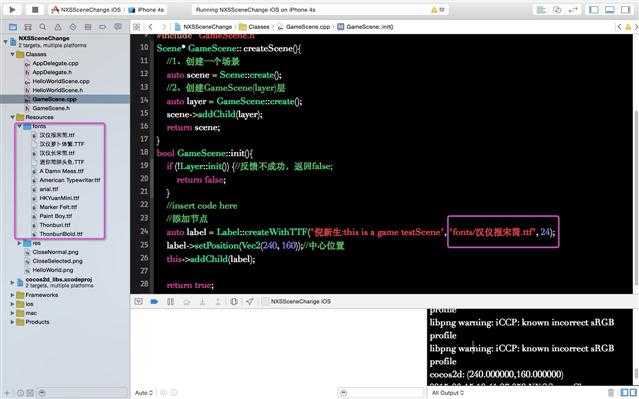
Task: Expand the res folder
Action: pyautogui.click(x=19, y=243)
